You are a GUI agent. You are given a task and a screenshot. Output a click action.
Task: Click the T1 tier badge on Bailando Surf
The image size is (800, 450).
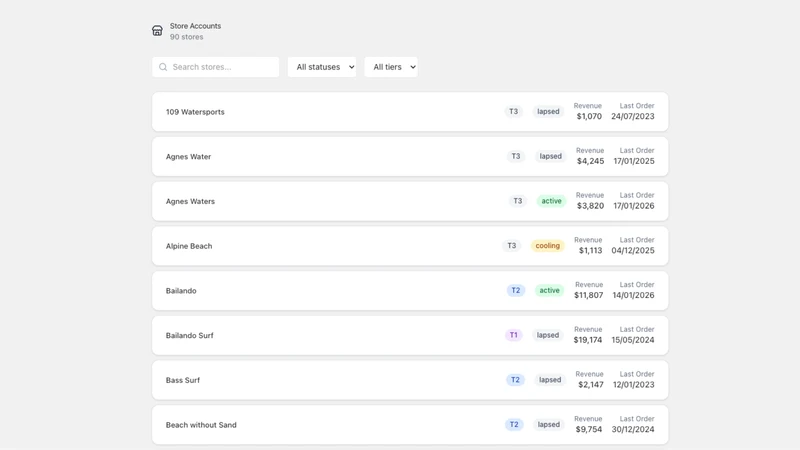(x=513, y=335)
